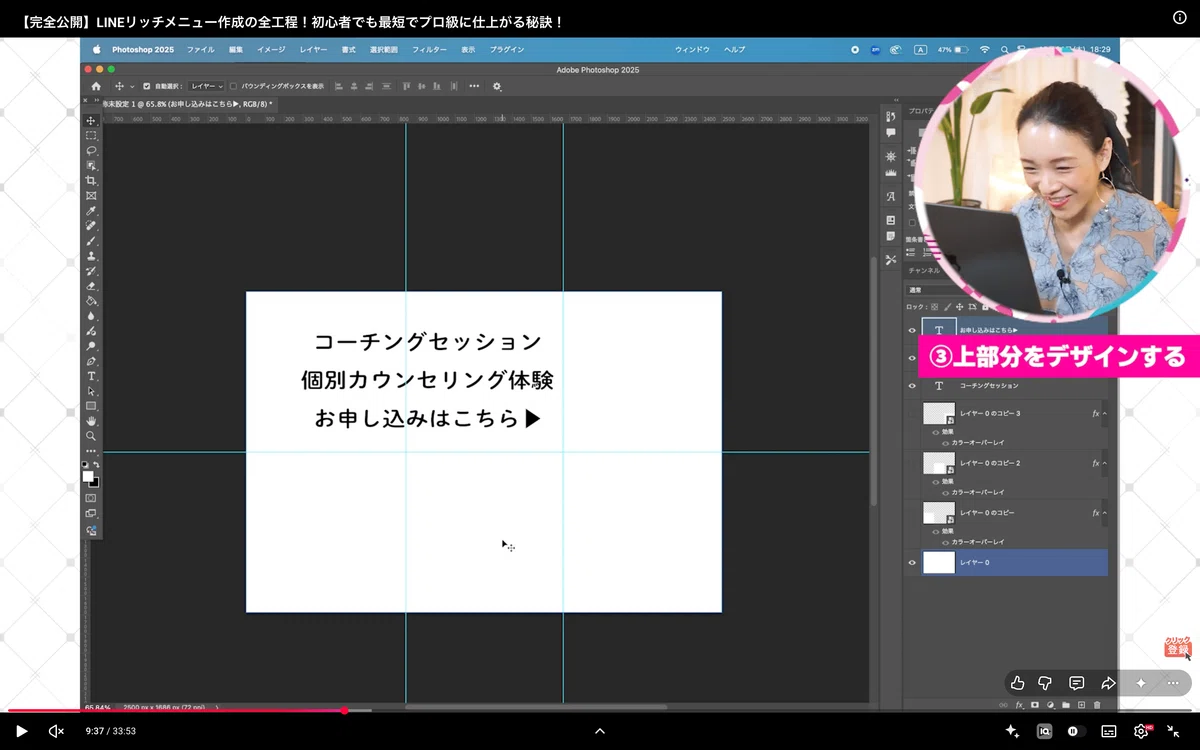Select the Horizontal Type tool

91,376
